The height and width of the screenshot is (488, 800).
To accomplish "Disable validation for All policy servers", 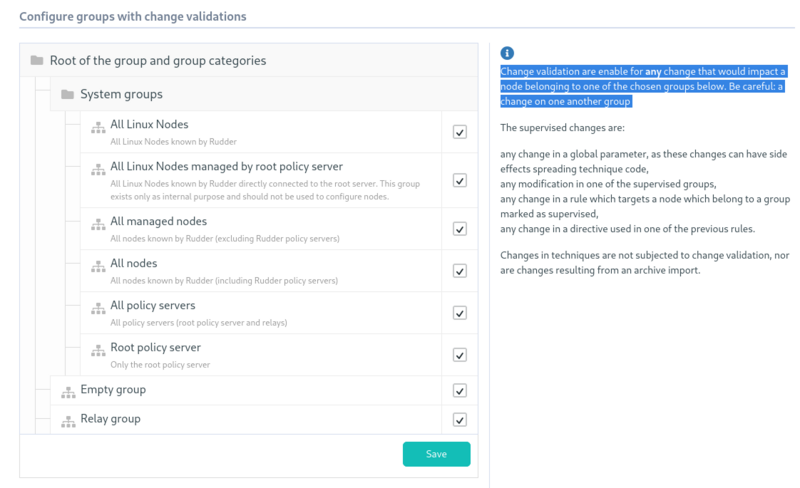I will click(460, 313).
